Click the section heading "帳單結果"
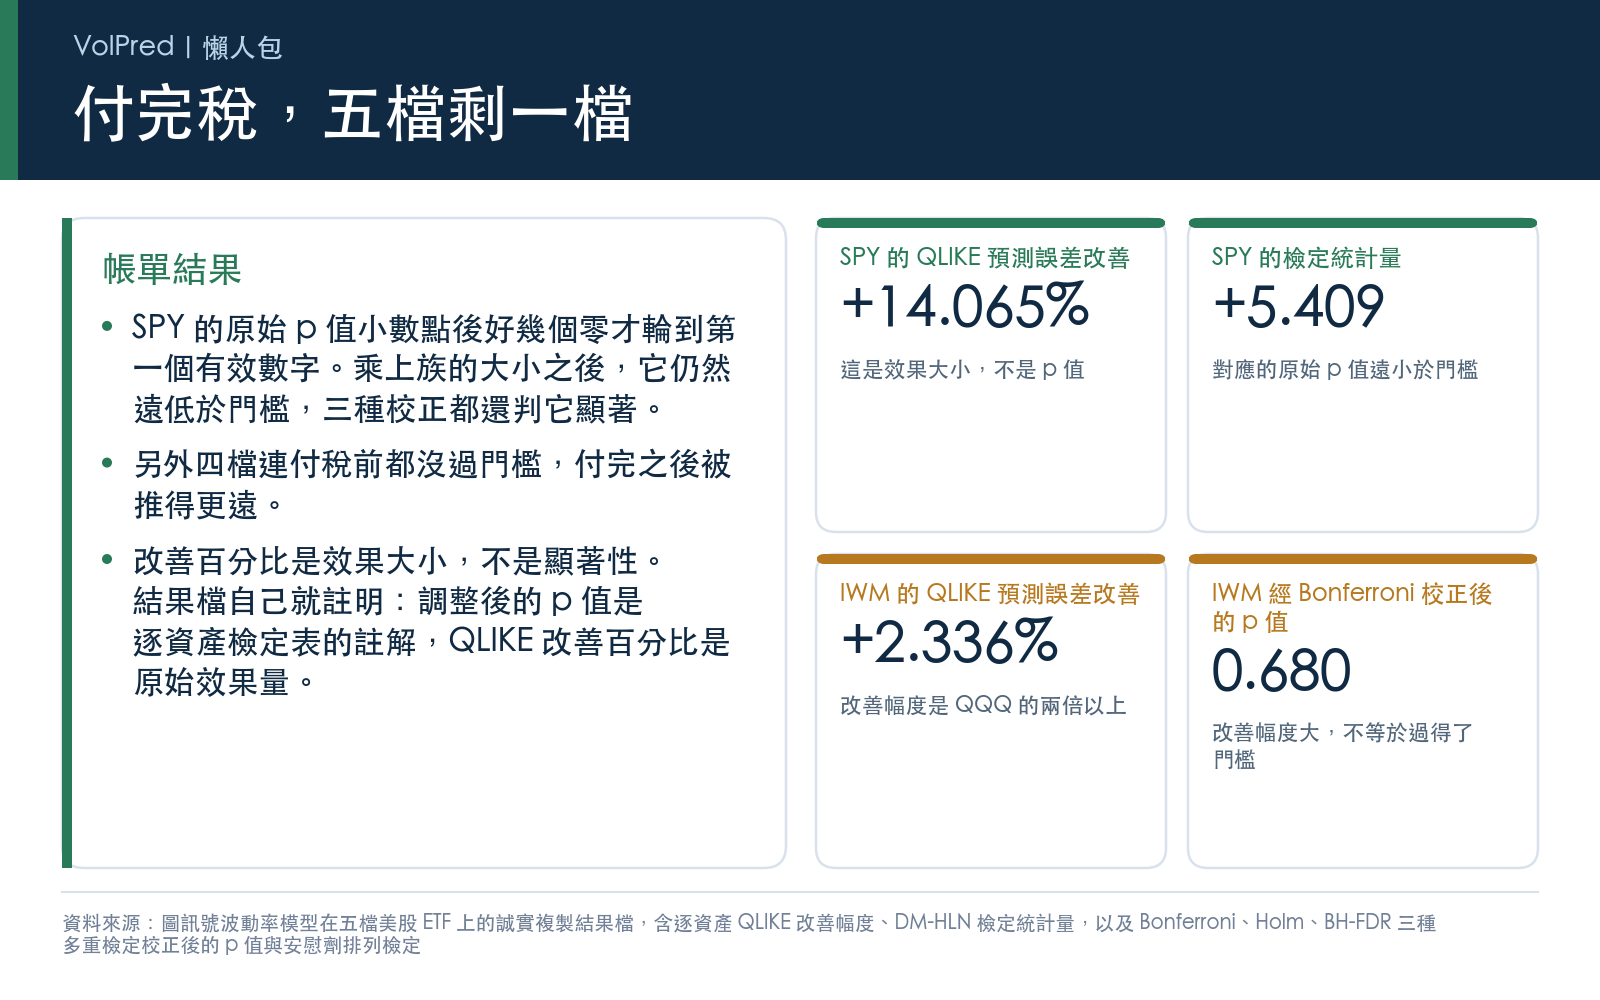Viewport: 1600px width, 1000px height. click(x=172, y=269)
